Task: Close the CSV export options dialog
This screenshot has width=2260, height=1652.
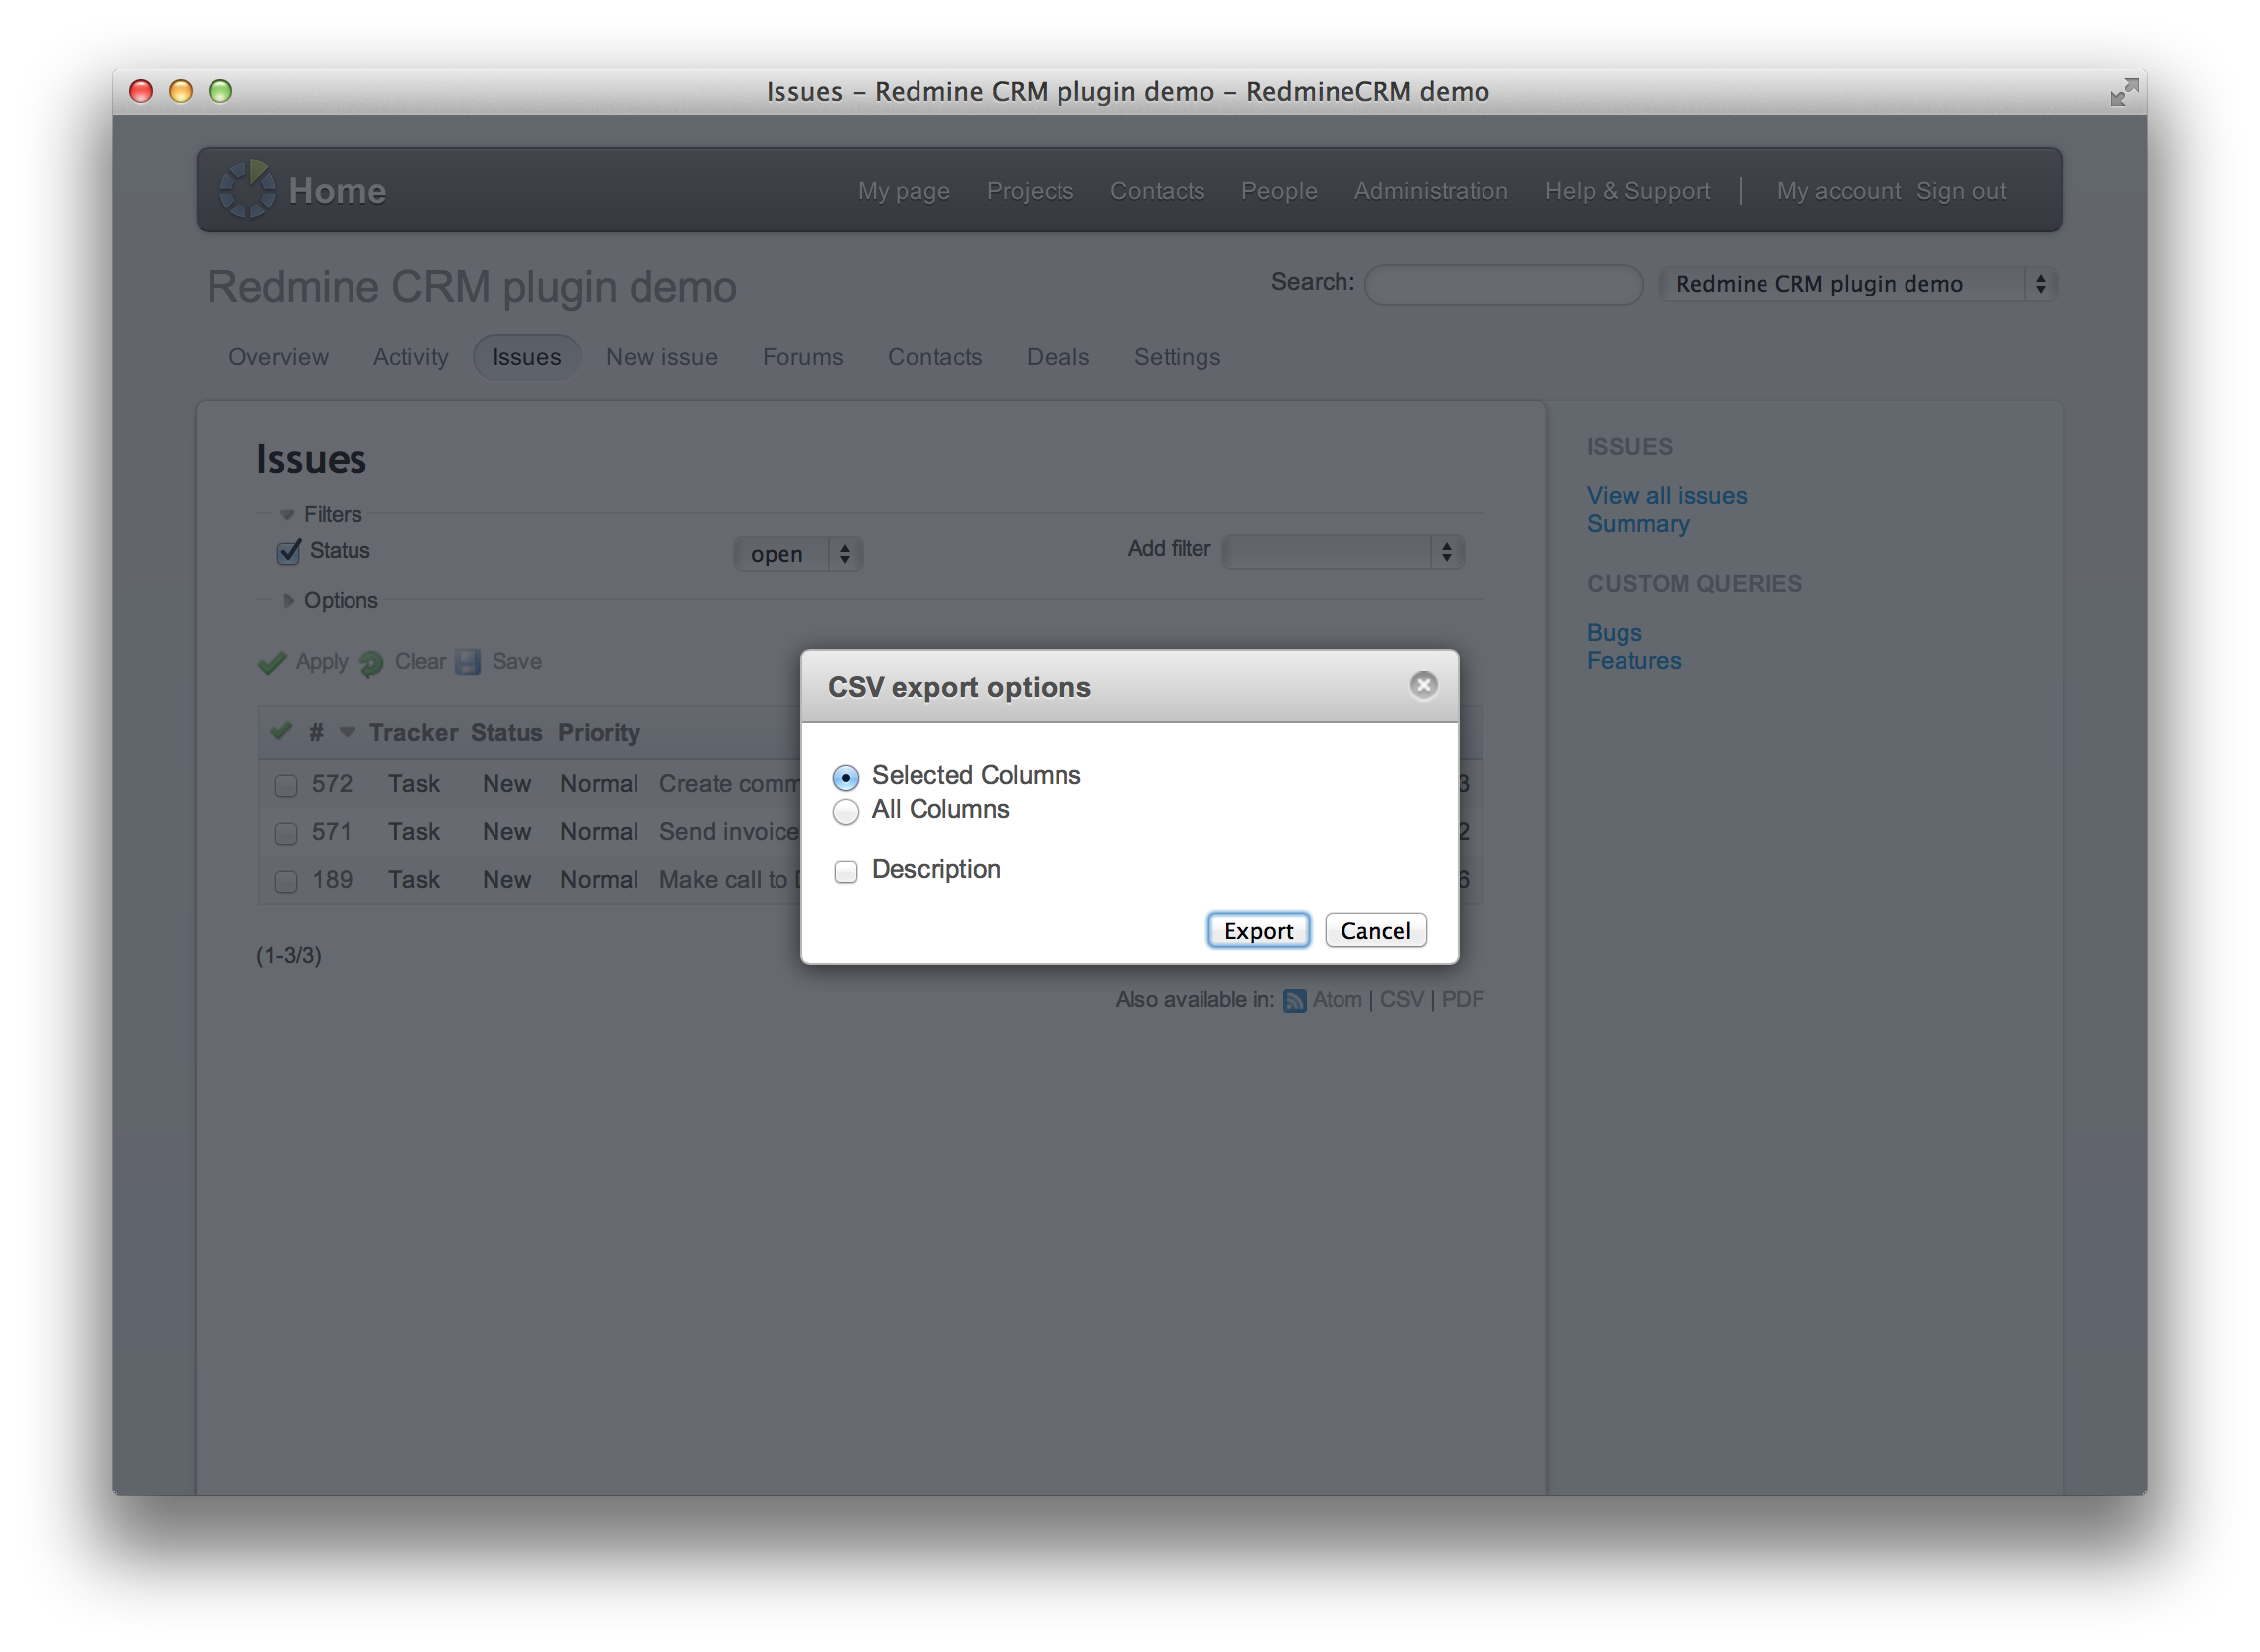Action: [x=1423, y=685]
